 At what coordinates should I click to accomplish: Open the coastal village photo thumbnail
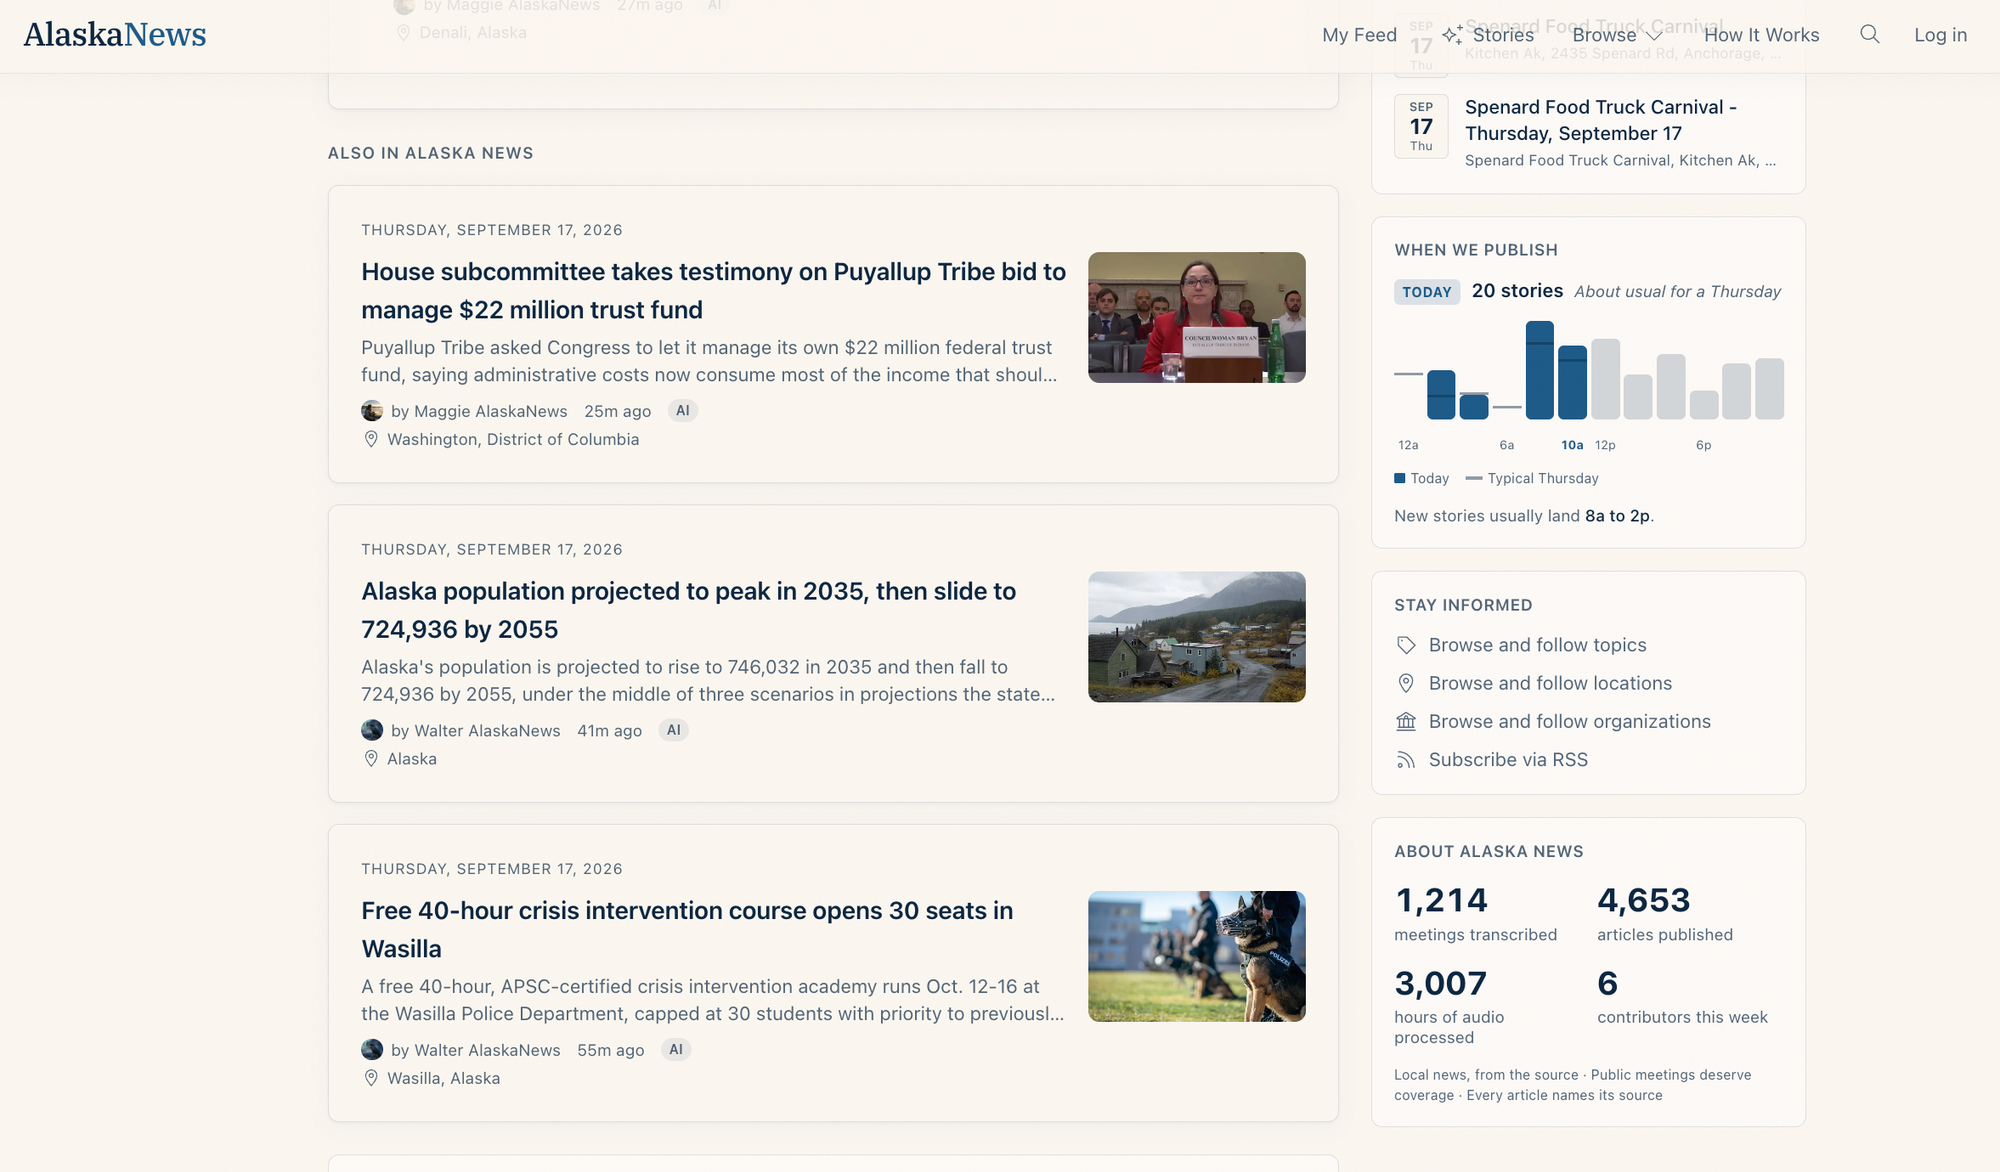coord(1196,637)
